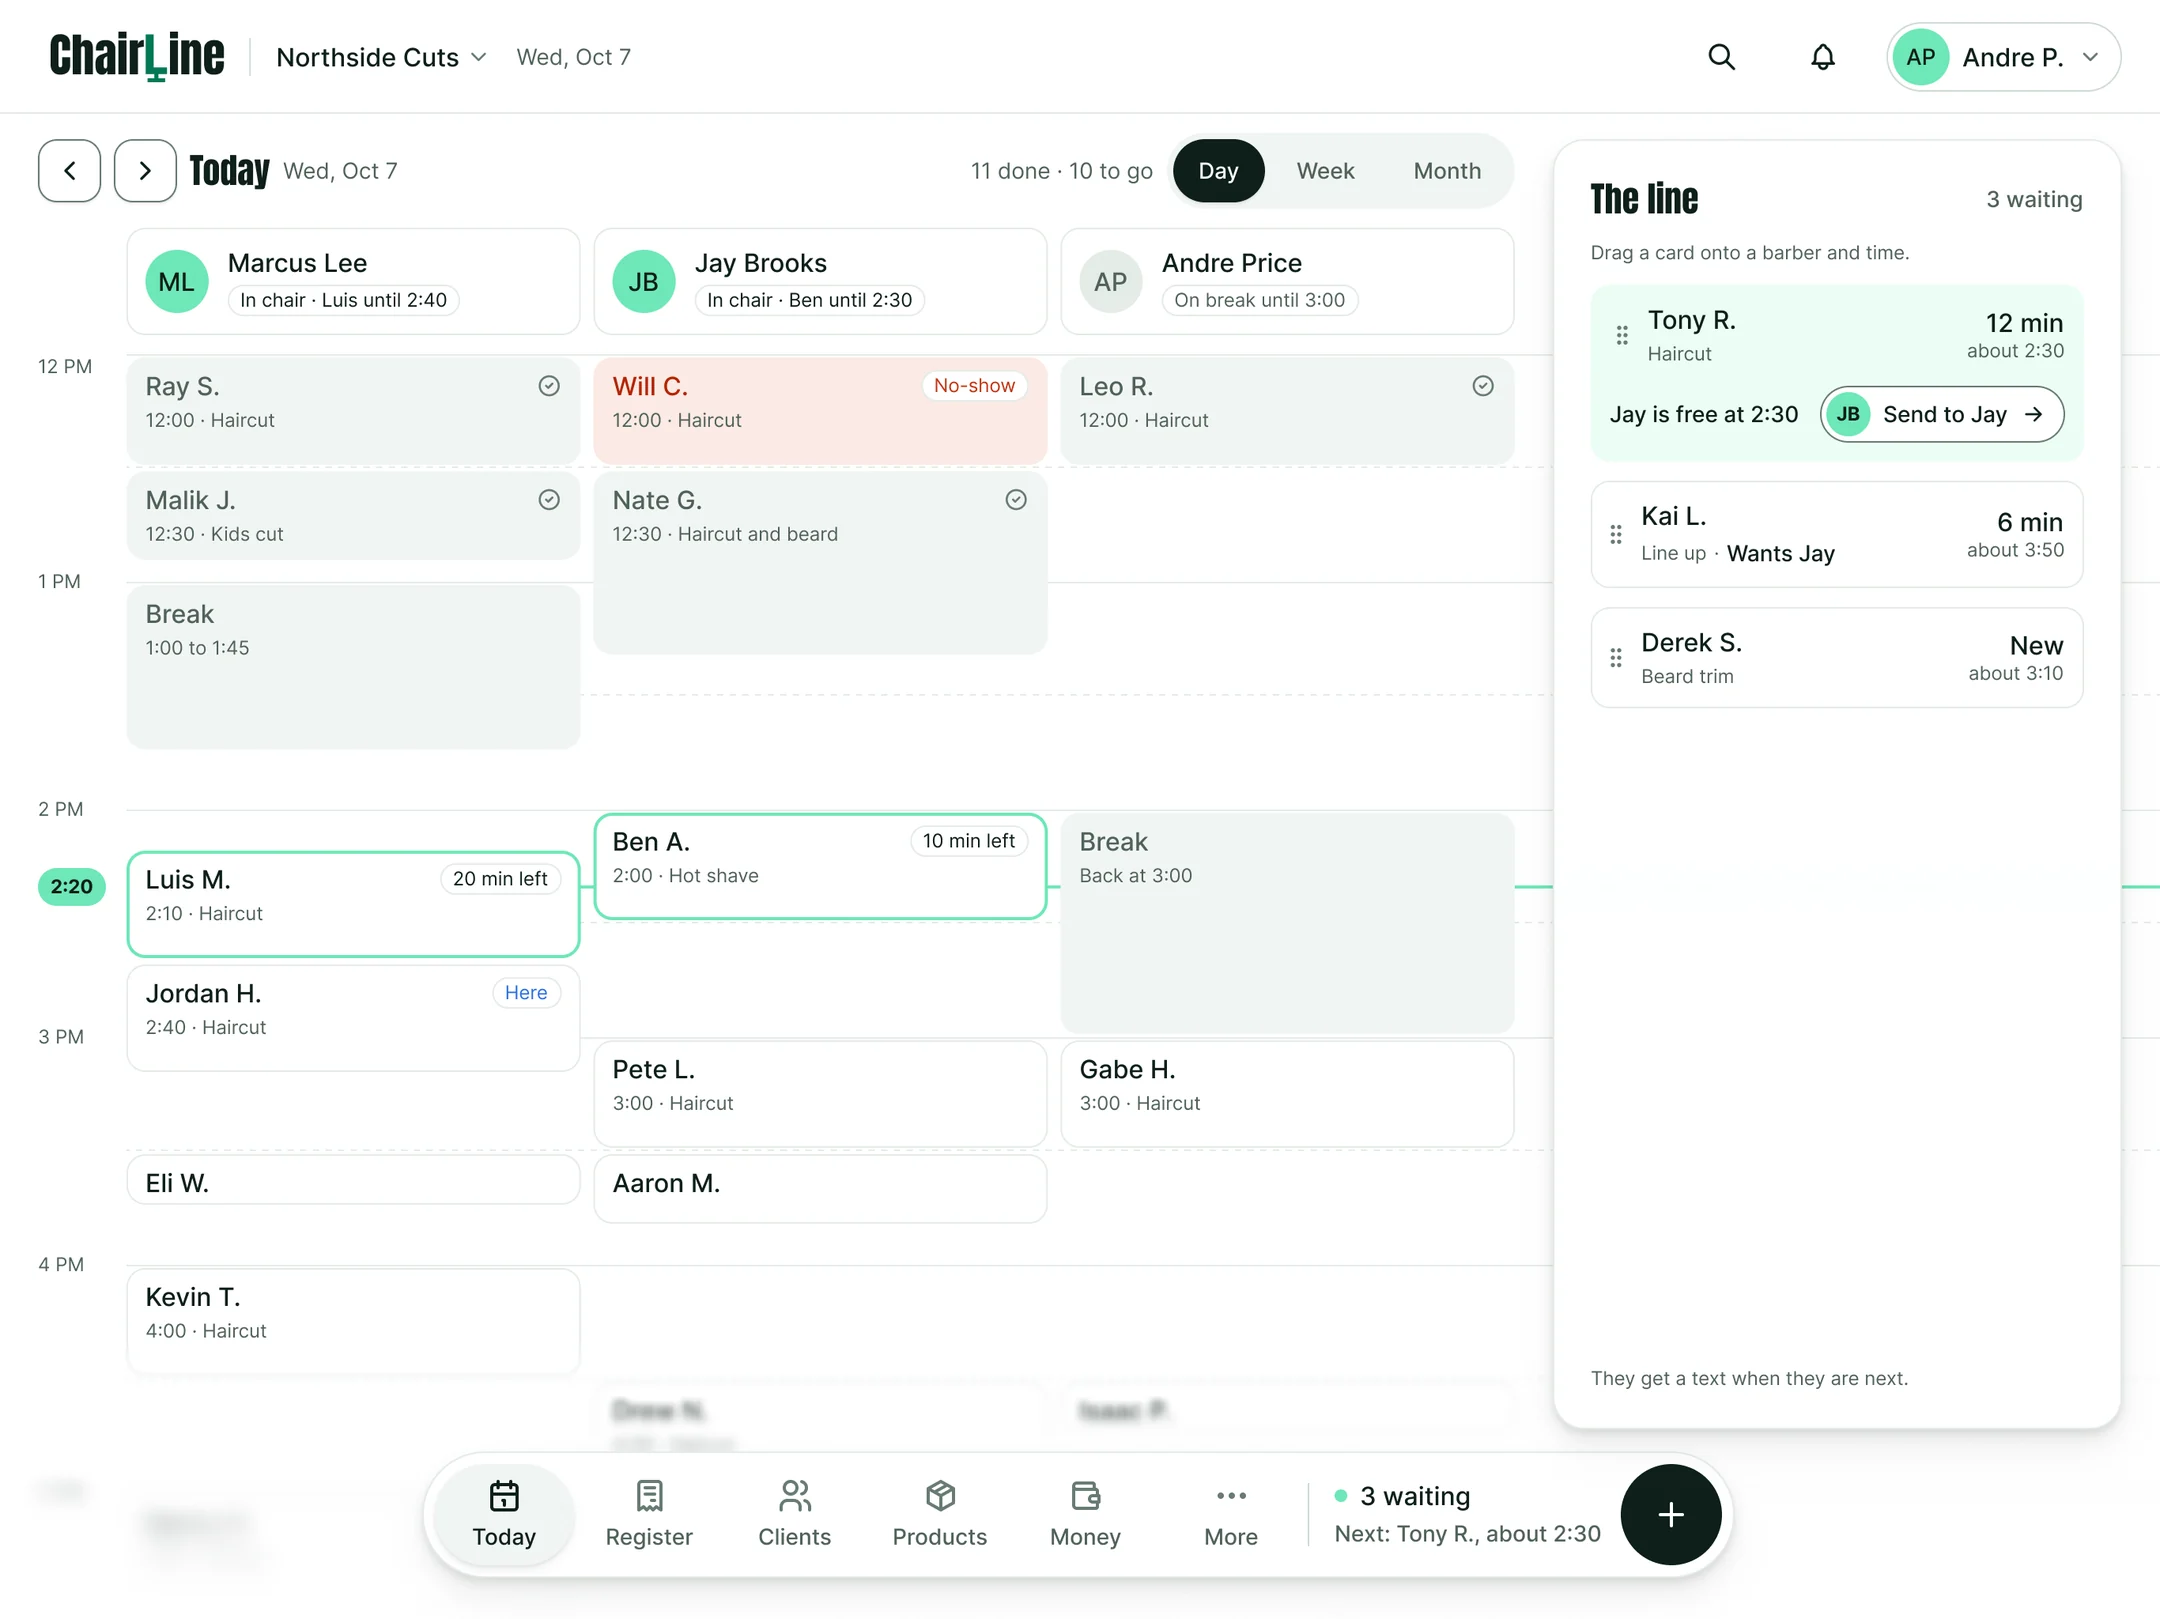Click 'In chair · Luis until 2:40' status
2160x1619 pixels.
pos(343,300)
